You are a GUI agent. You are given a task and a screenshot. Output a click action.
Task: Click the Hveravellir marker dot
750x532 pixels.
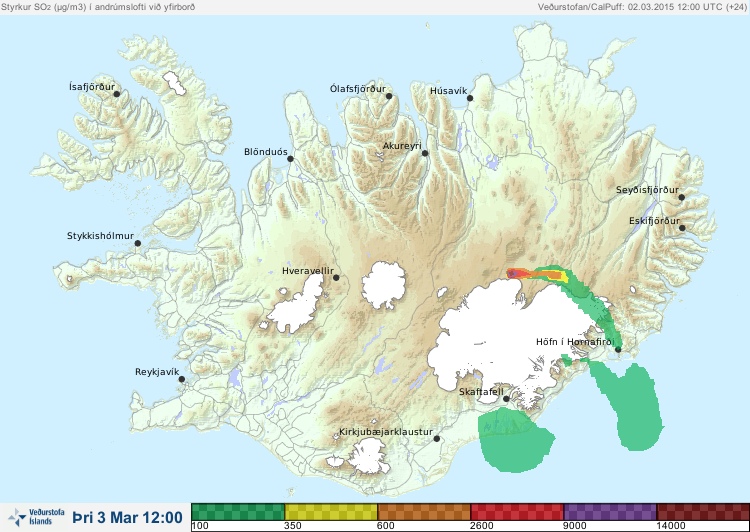(x=336, y=277)
